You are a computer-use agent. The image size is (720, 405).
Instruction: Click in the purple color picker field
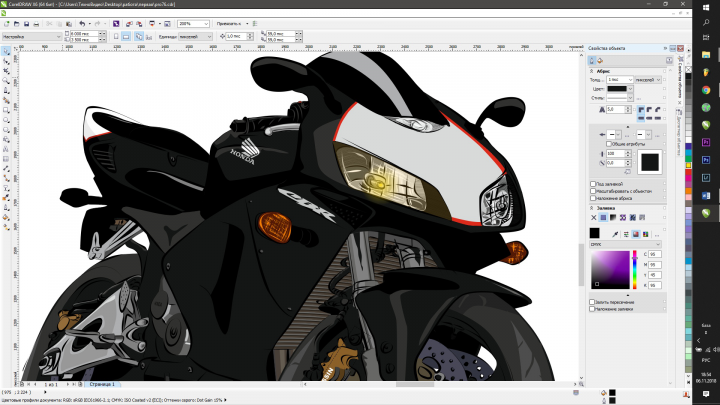coord(610,270)
